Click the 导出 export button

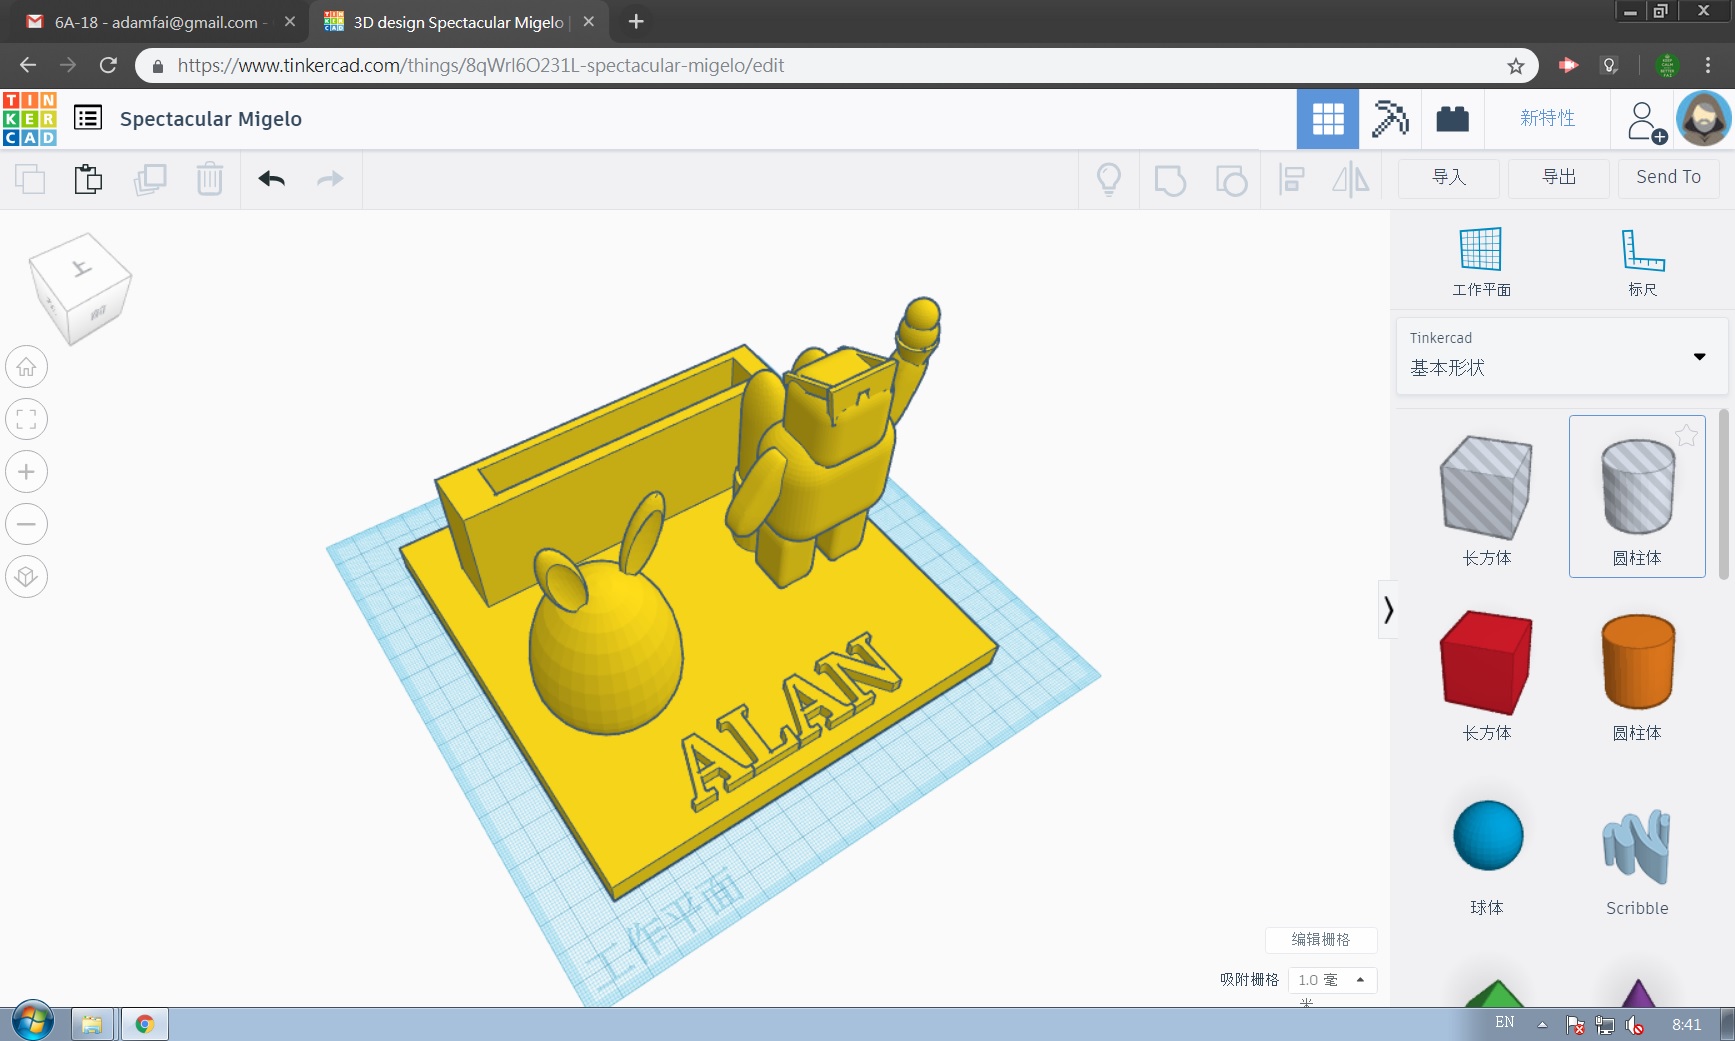(1559, 178)
